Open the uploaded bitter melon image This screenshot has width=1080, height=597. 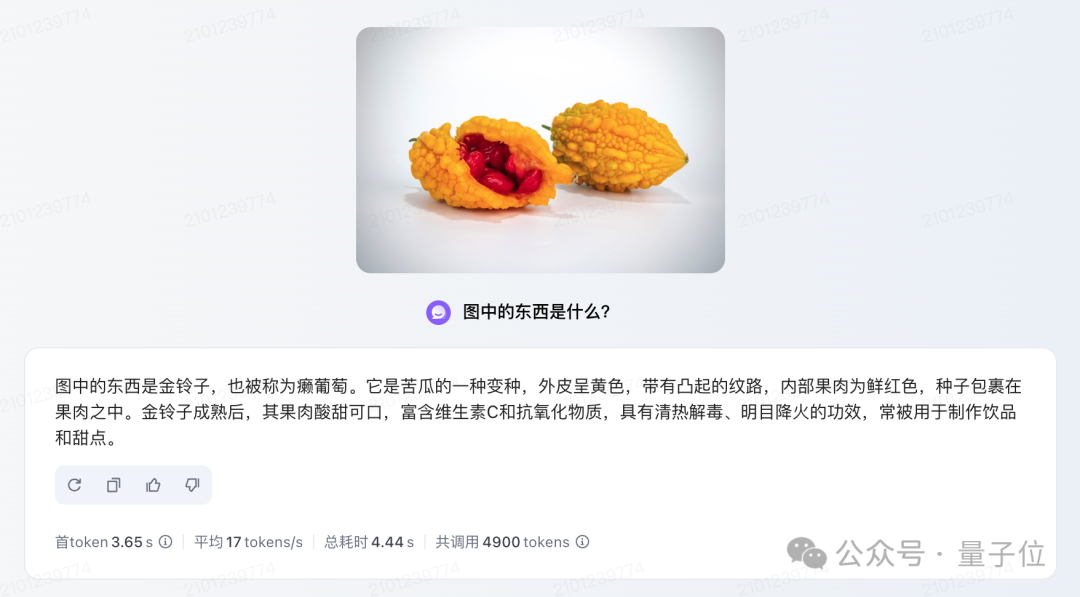click(x=540, y=150)
